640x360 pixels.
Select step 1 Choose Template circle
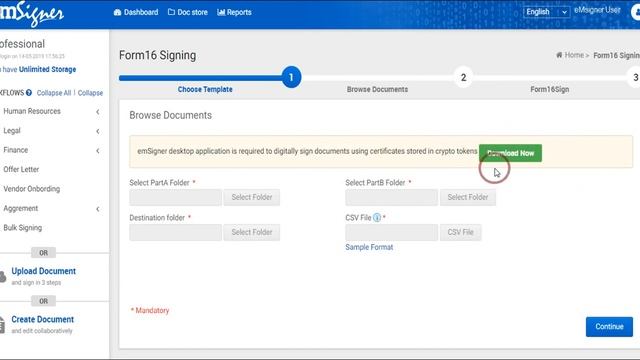[291, 77]
